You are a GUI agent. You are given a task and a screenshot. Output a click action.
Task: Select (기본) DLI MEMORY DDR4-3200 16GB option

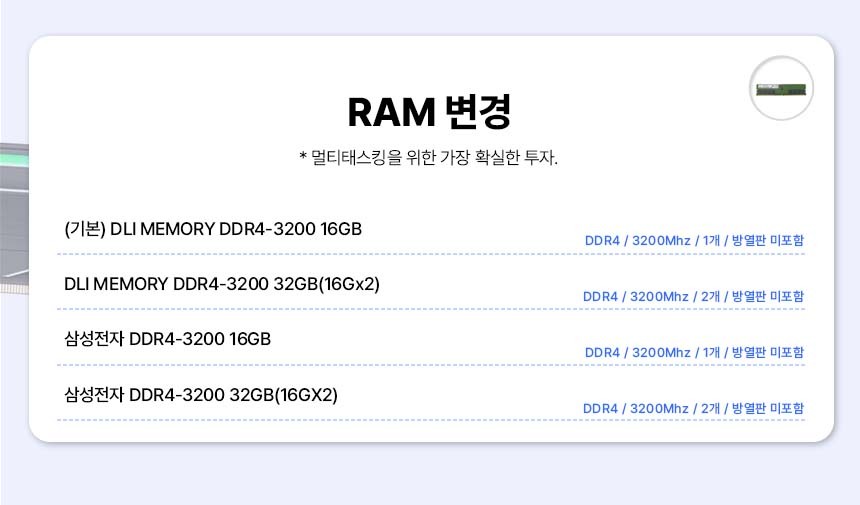pyautogui.click(x=213, y=229)
